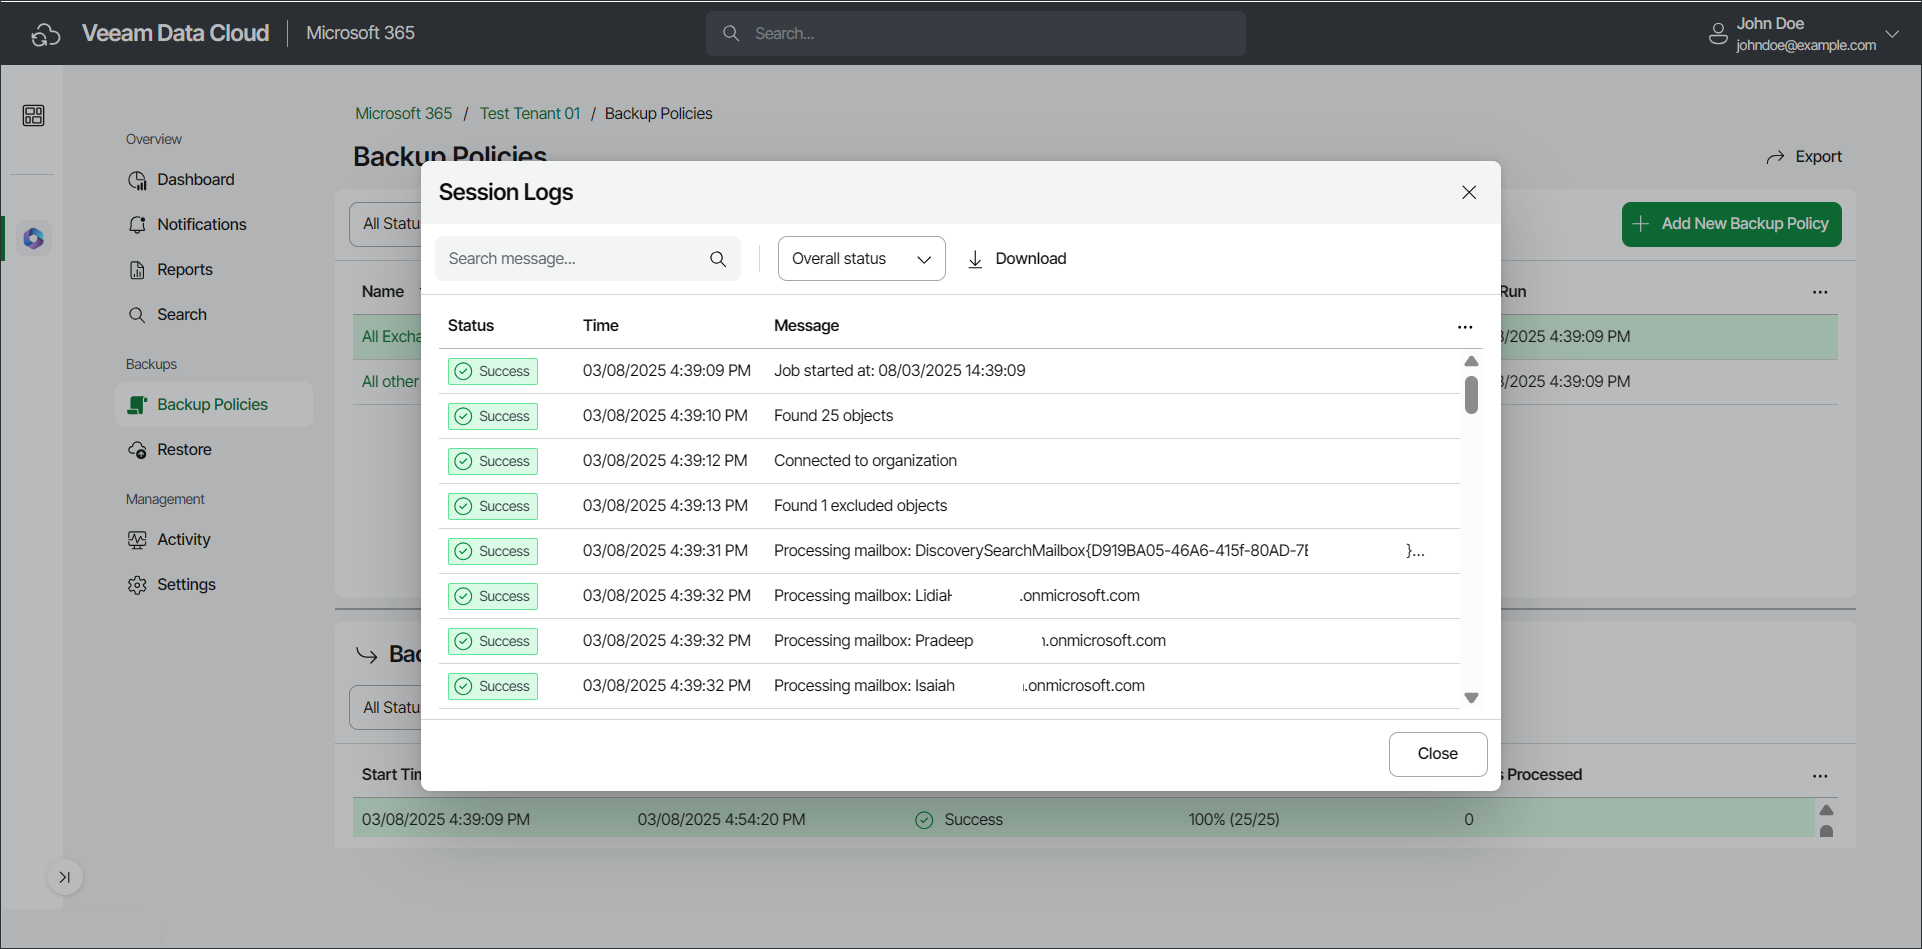Click the Message column header
The height and width of the screenshot is (949, 1922).
pyautogui.click(x=806, y=326)
